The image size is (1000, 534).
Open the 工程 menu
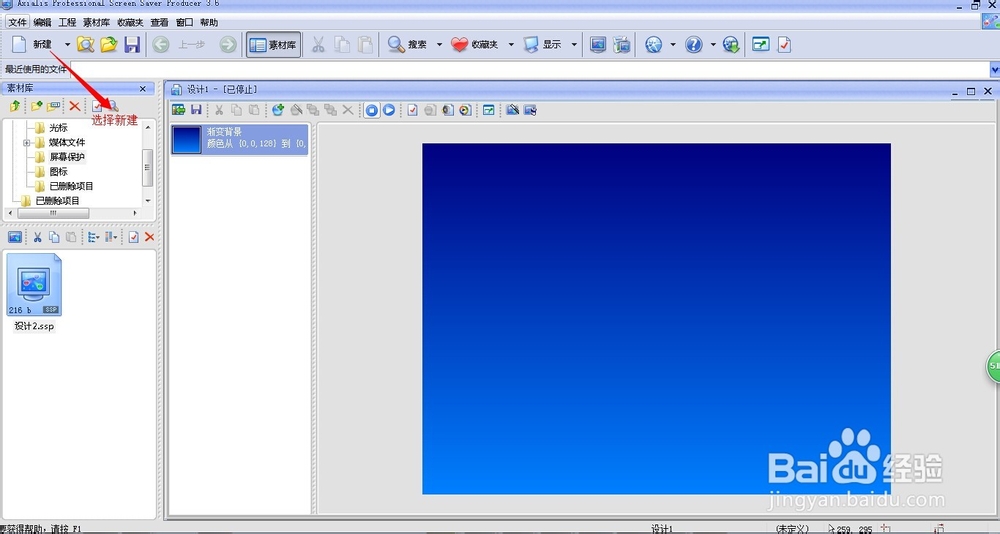tap(67, 22)
